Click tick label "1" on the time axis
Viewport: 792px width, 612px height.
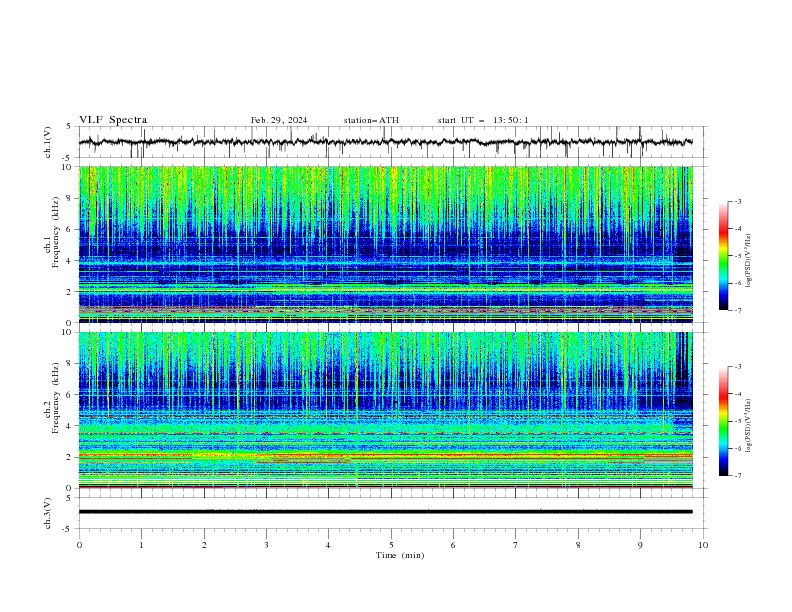pyautogui.click(x=141, y=545)
